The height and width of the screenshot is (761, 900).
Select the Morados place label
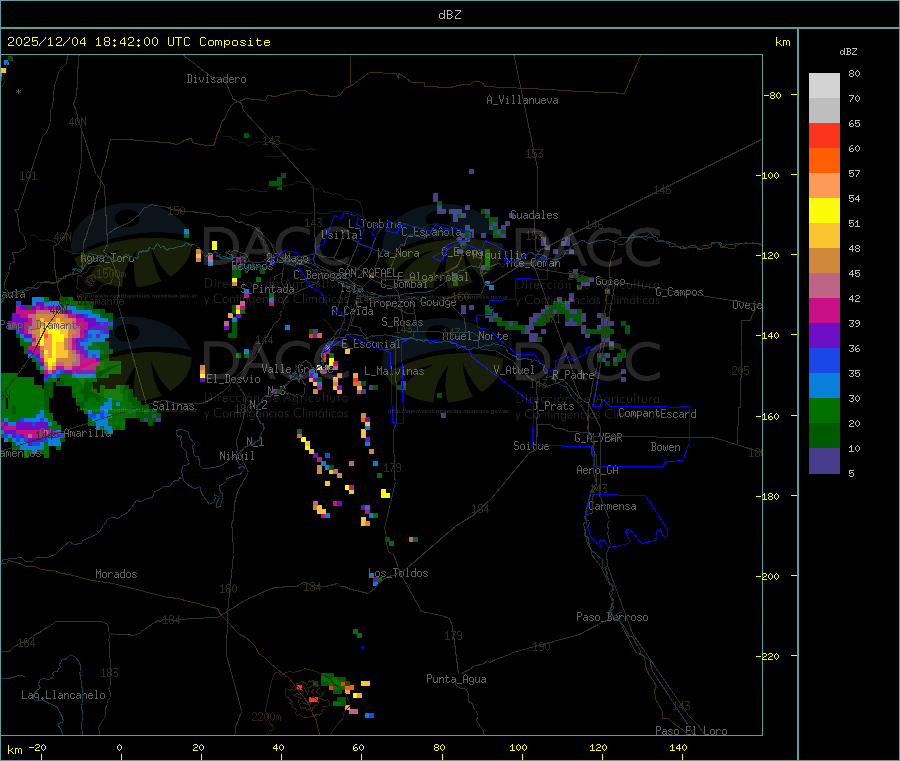tap(116, 574)
